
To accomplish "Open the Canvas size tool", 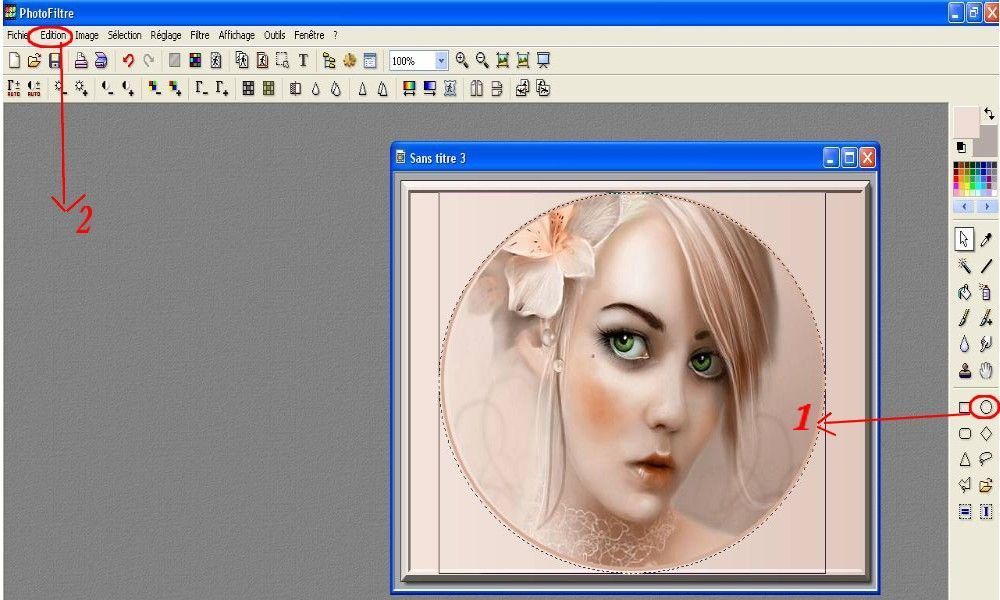I will point(262,60).
